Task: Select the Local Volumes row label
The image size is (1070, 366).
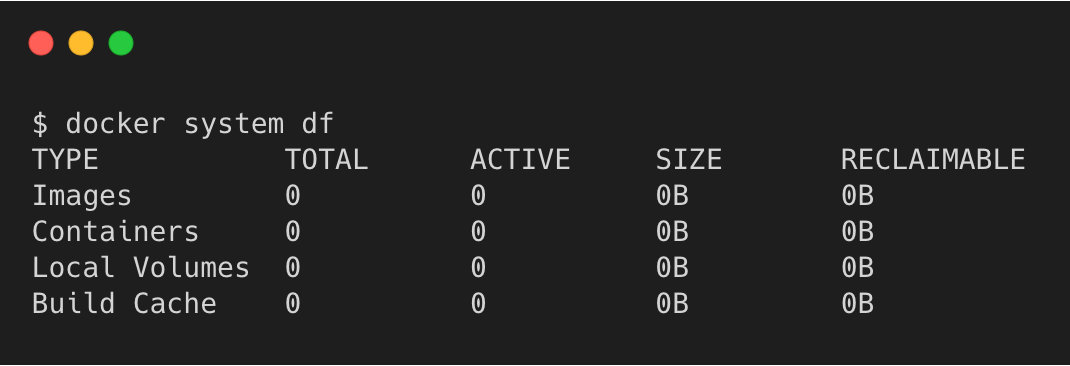Action: pyautogui.click(x=141, y=268)
